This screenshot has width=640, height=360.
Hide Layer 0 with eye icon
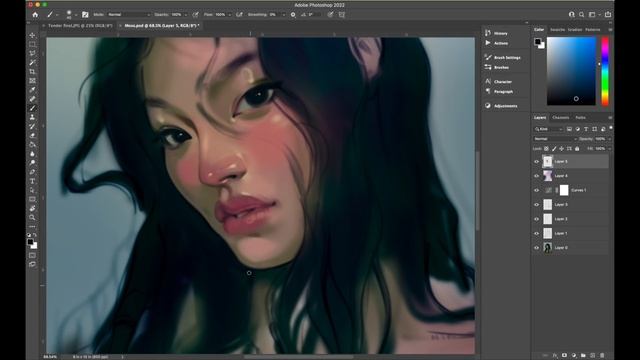pyautogui.click(x=537, y=248)
